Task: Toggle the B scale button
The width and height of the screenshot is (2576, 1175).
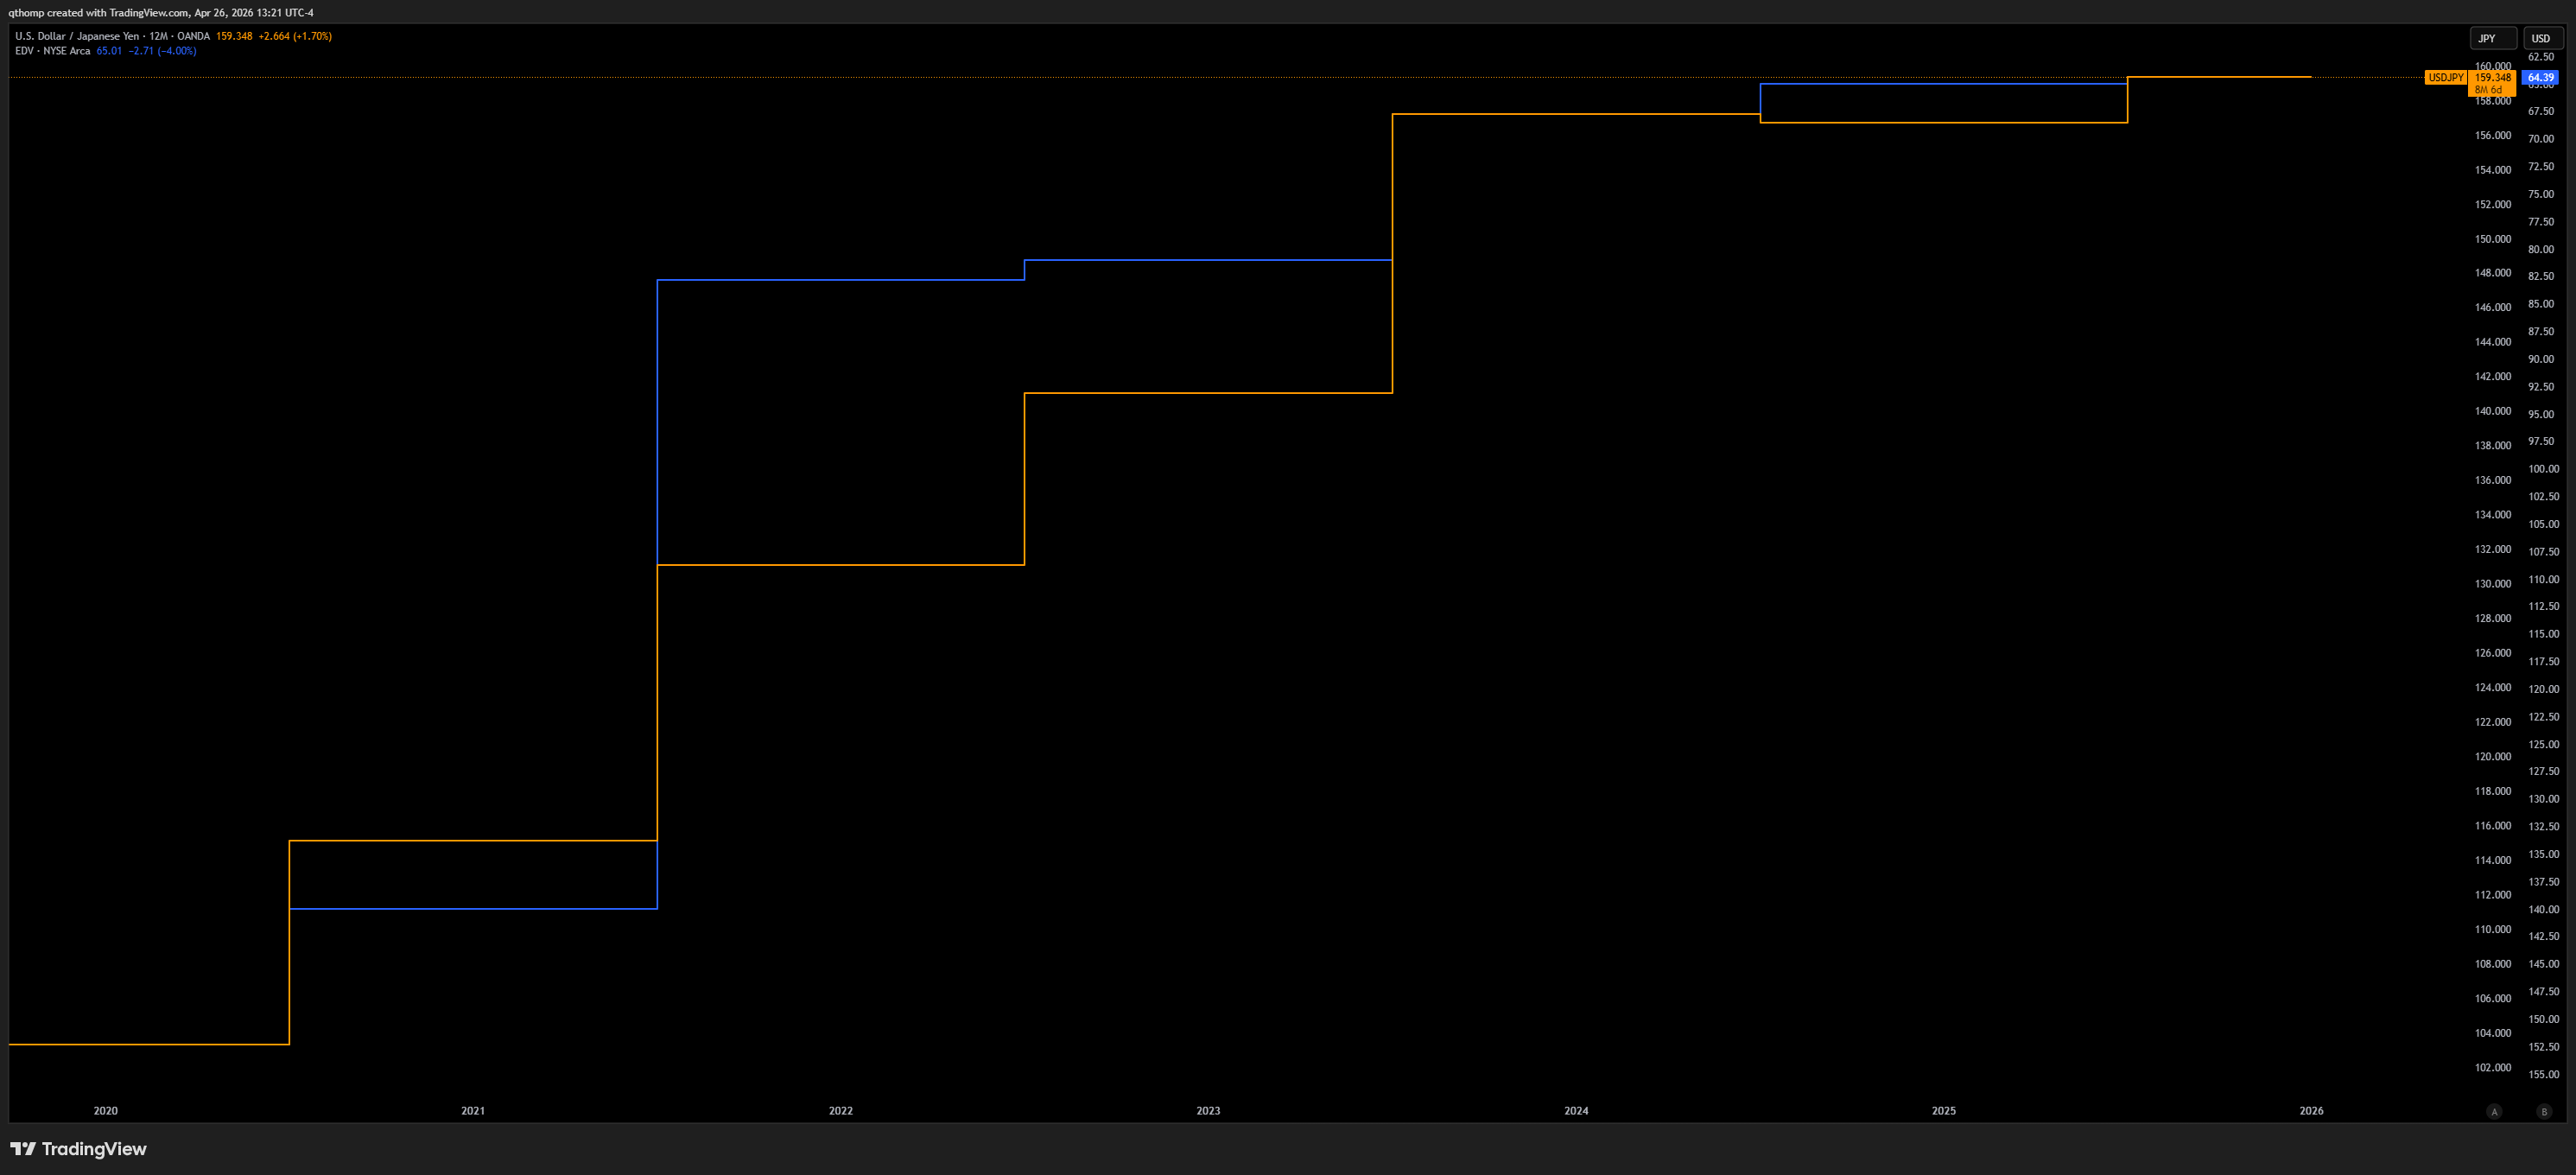Action: coord(2544,1111)
